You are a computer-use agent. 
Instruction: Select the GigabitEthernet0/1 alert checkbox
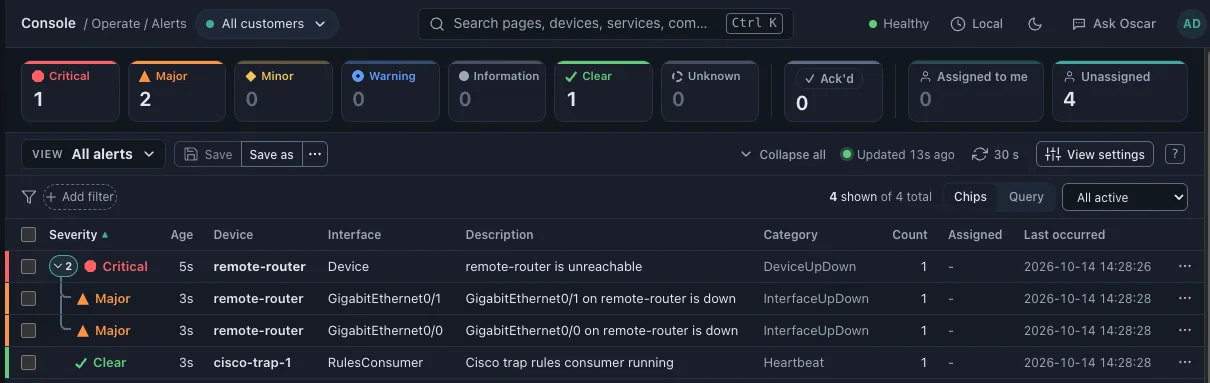tap(28, 298)
